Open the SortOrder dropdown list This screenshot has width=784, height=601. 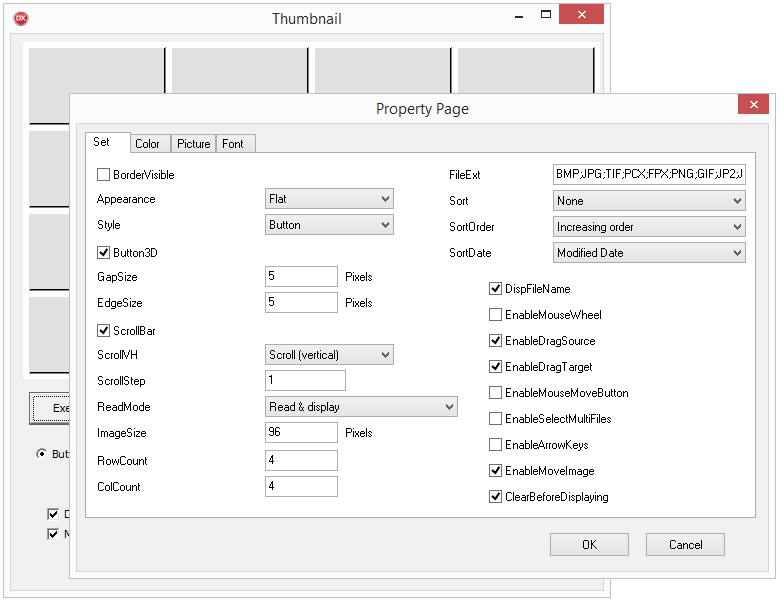649,227
